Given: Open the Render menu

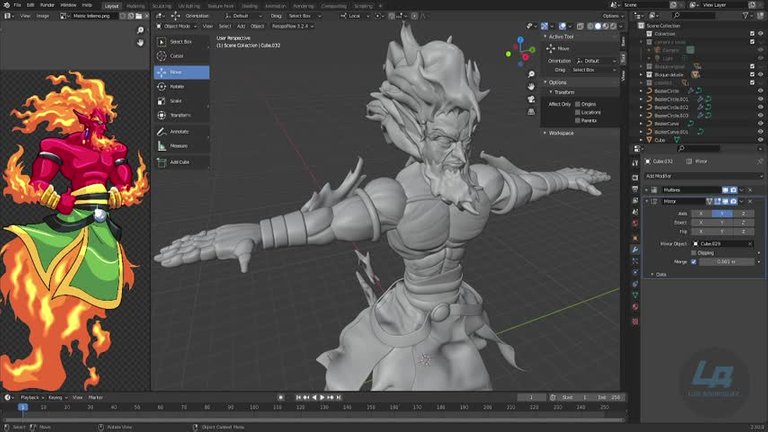Looking at the screenshot, I should pyautogui.click(x=47, y=5).
